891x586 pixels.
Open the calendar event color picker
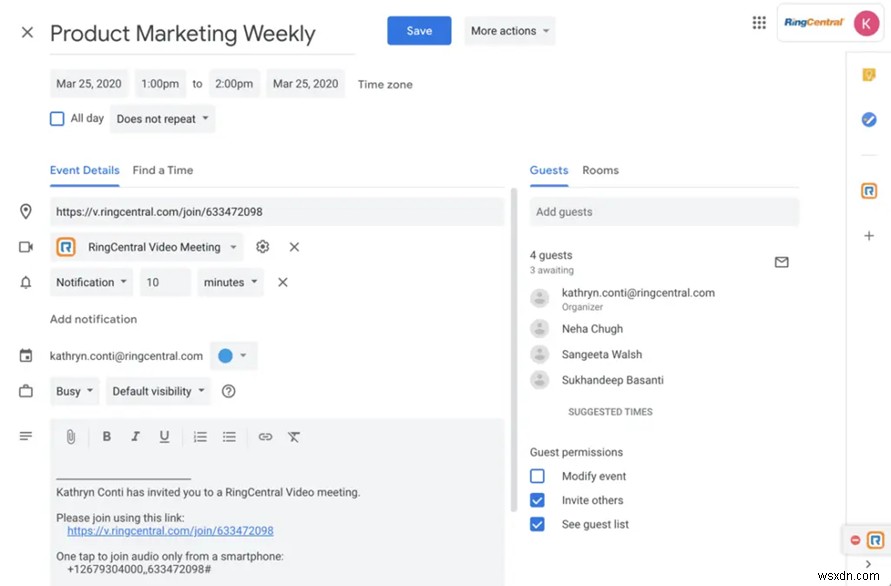tap(233, 356)
